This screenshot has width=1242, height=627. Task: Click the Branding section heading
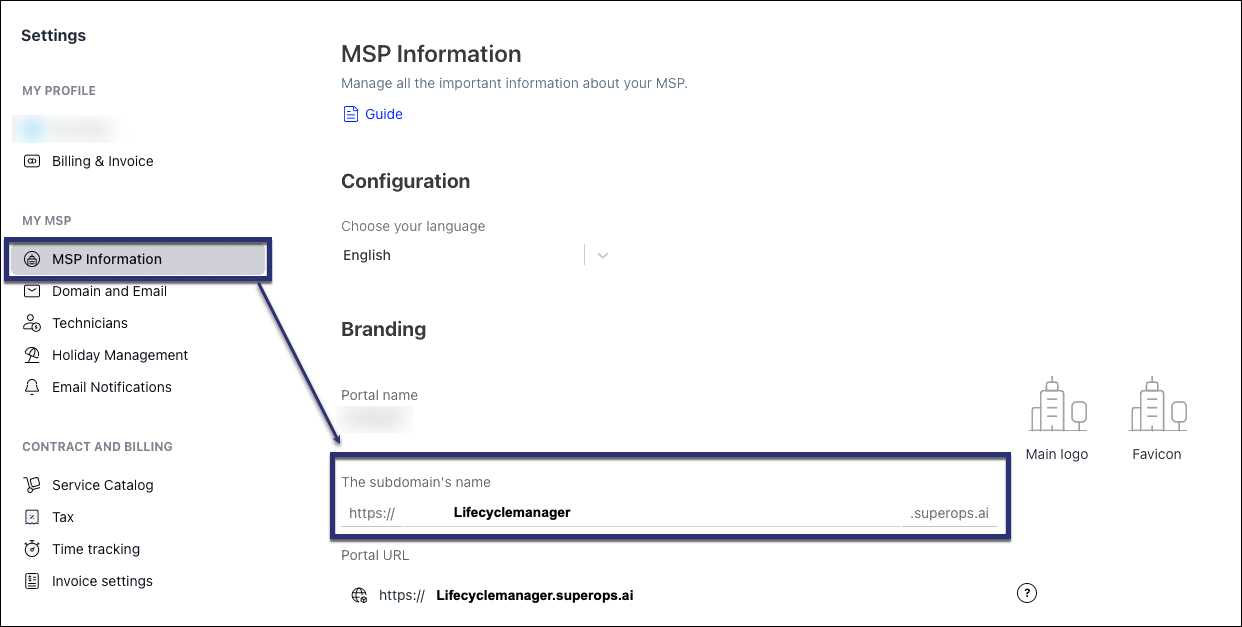click(383, 329)
